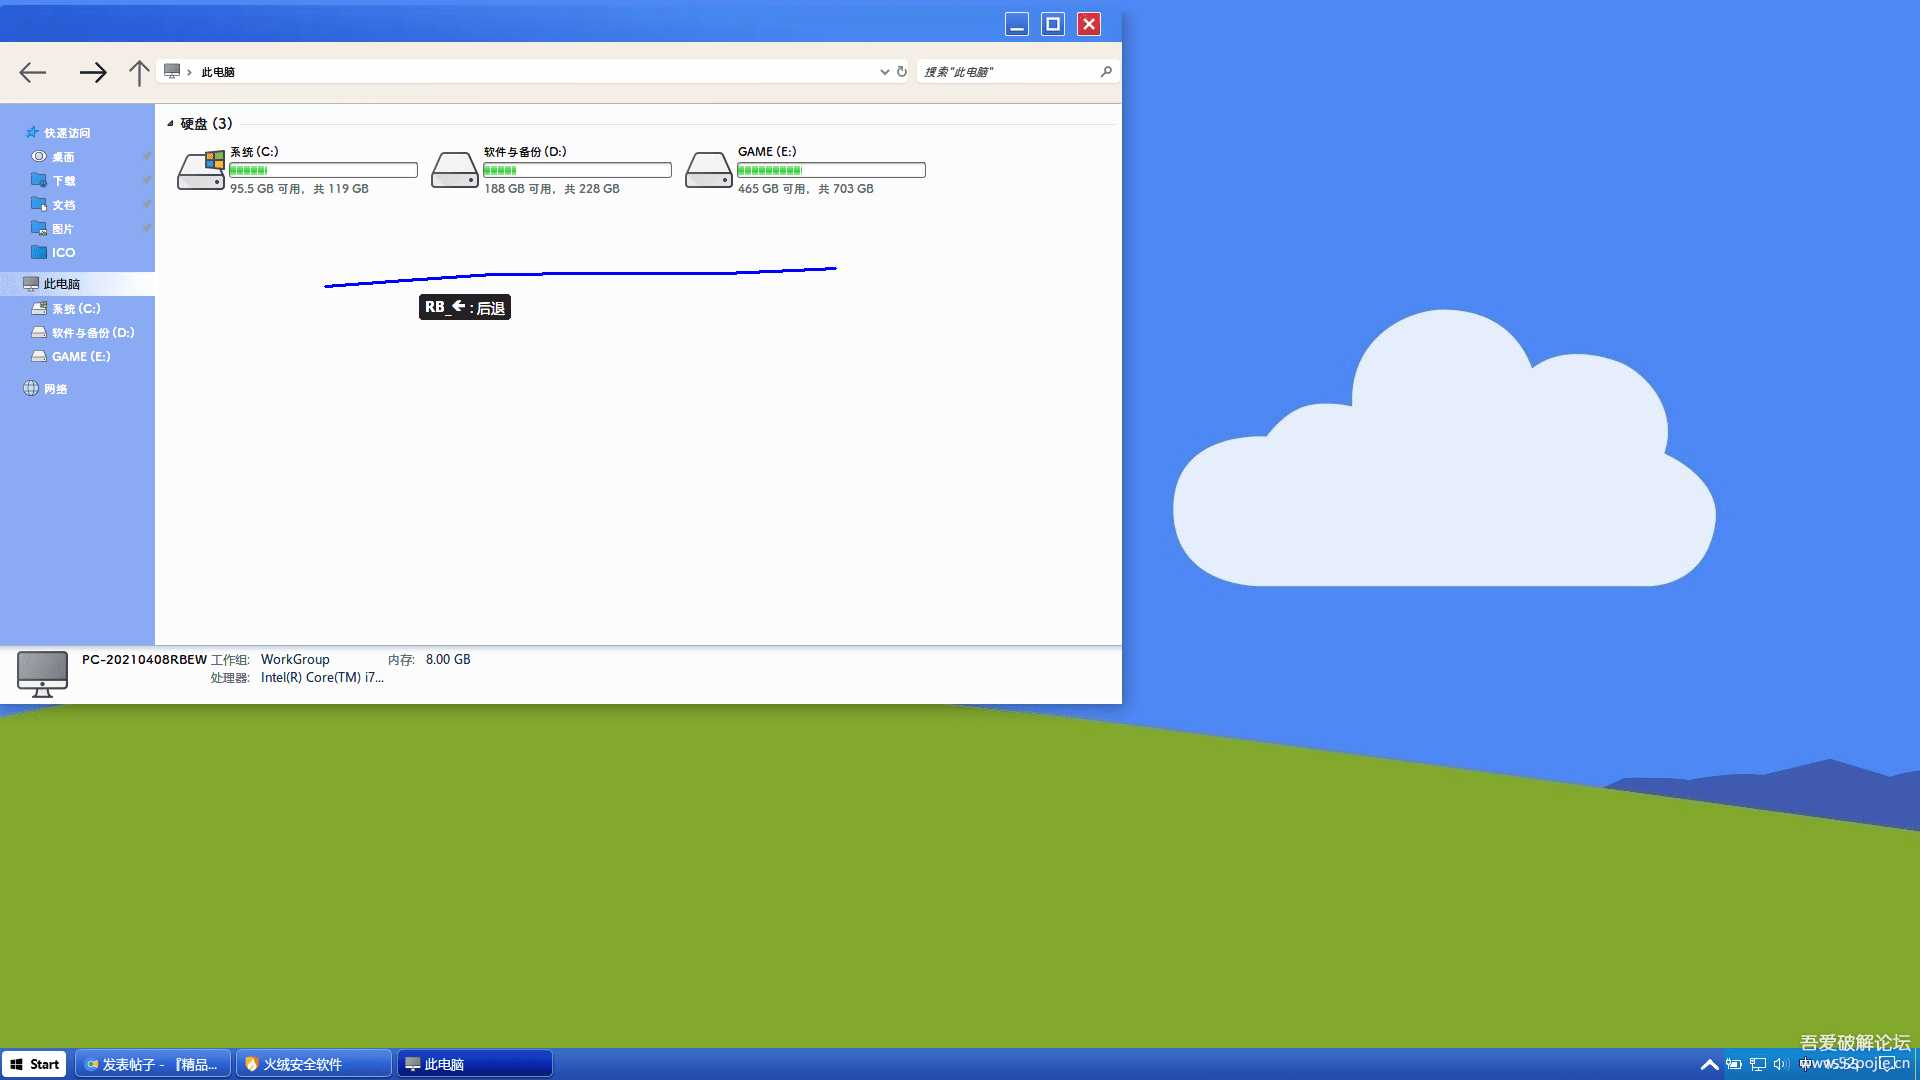Image resolution: width=1920 pixels, height=1080 pixels.
Task: Select GAME (E:) in the navigation tree
Action: coord(80,357)
